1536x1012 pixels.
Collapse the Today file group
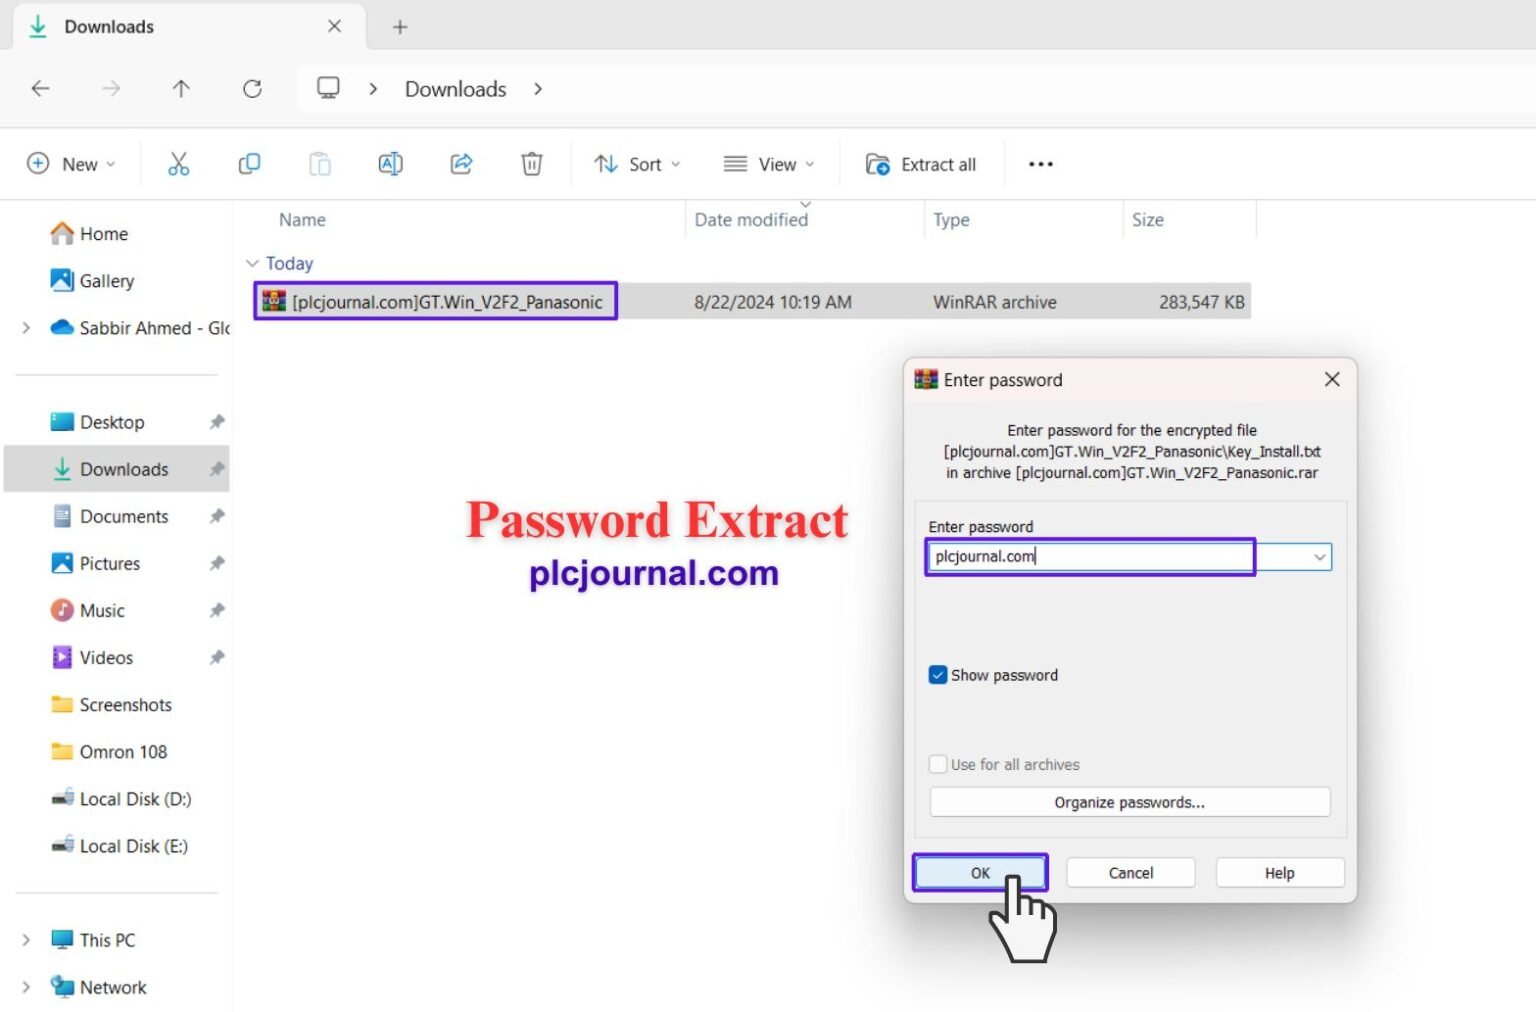(252, 263)
